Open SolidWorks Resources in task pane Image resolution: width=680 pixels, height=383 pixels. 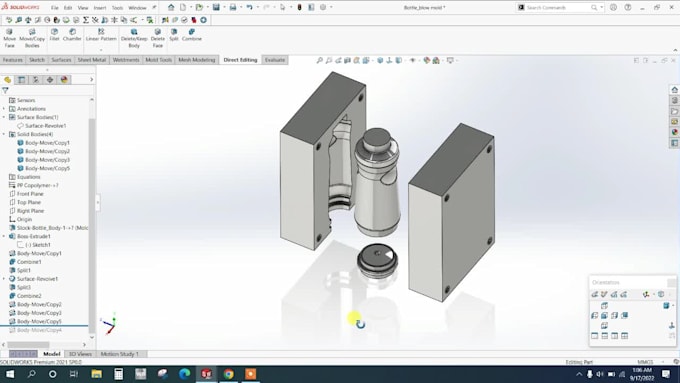674,90
